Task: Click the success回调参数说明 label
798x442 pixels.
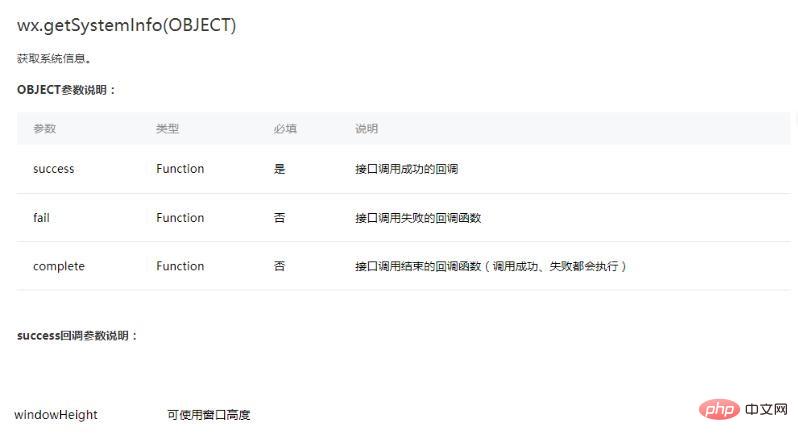Action: pyautogui.click(x=78, y=336)
